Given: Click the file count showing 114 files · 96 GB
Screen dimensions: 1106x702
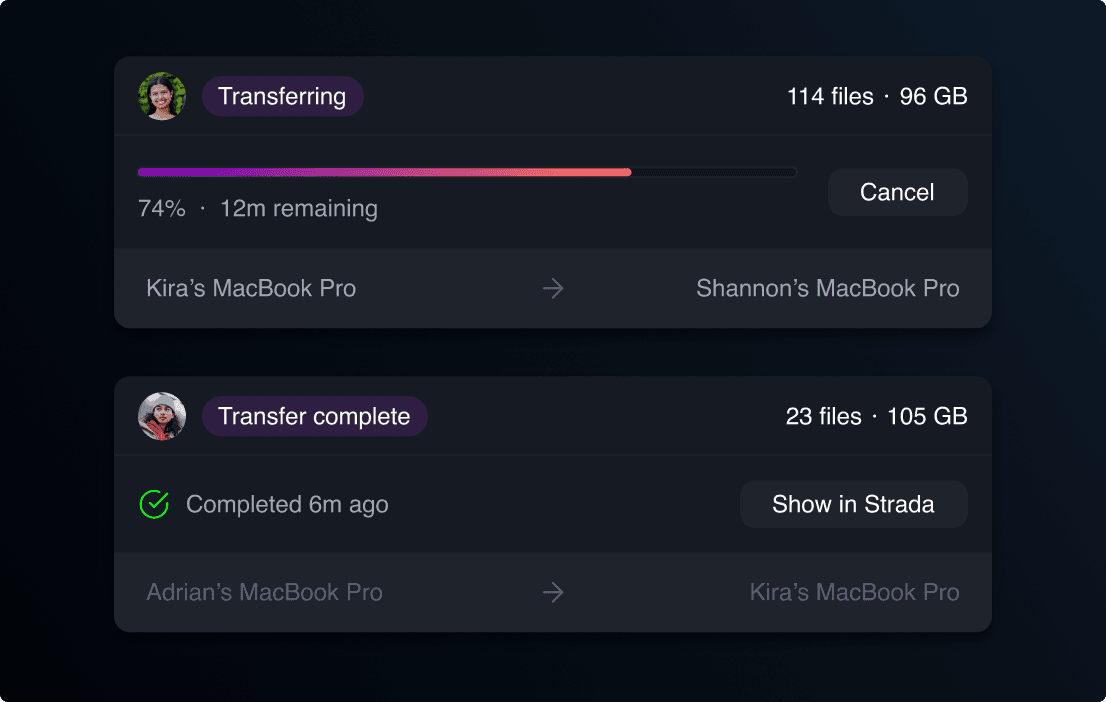Looking at the screenshot, I should click(x=877, y=96).
